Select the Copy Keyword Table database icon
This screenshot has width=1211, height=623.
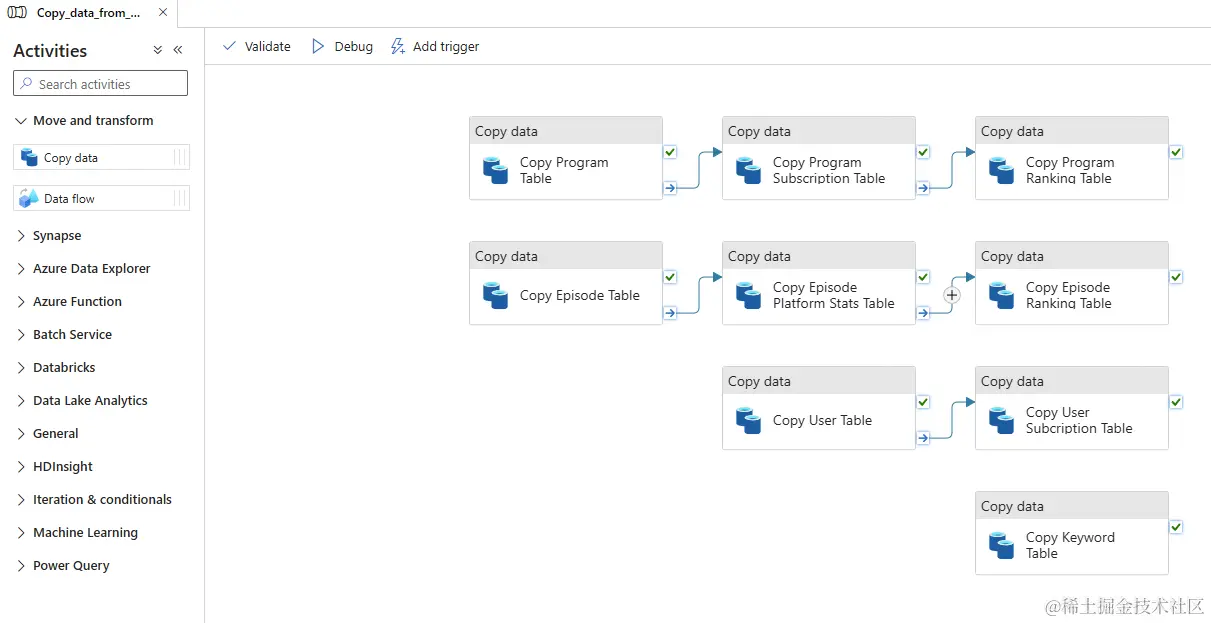tap(1001, 545)
